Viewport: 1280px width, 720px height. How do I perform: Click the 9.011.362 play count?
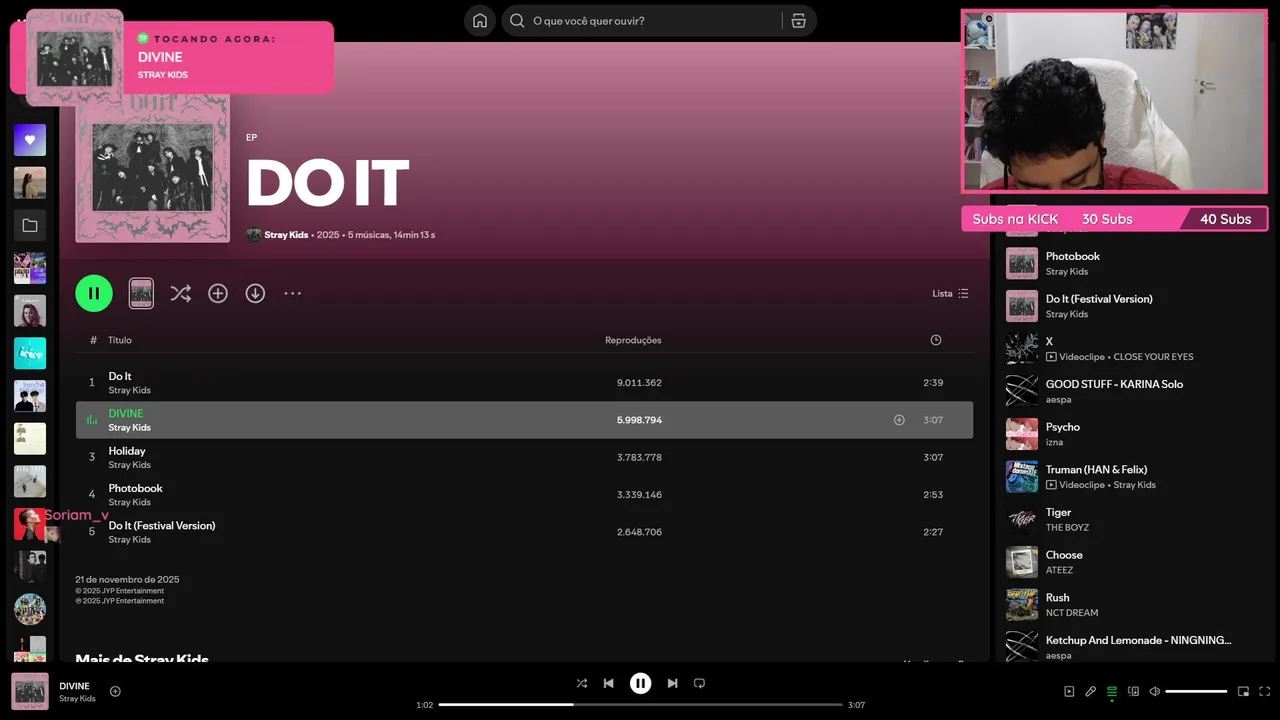(x=639, y=383)
